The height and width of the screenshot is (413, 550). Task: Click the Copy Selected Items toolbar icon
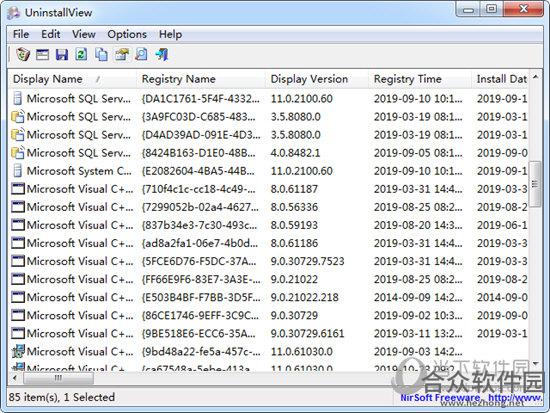[x=101, y=55]
